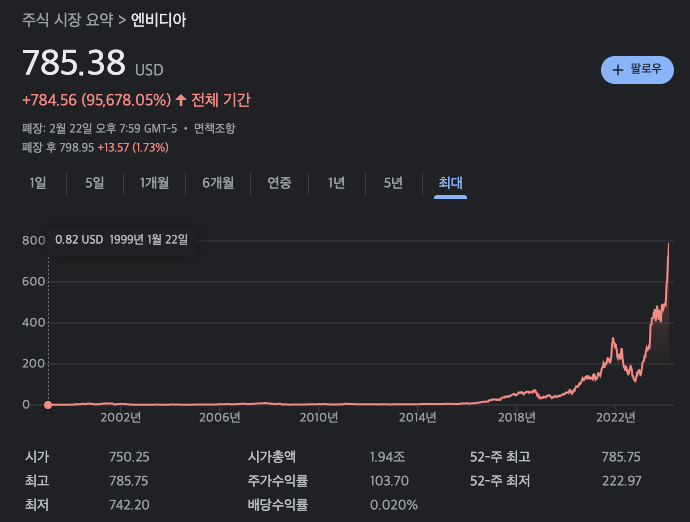Viewport: 690px width, 522px height.
Task: Click the 2018년 axis label
Action: click(x=517, y=417)
